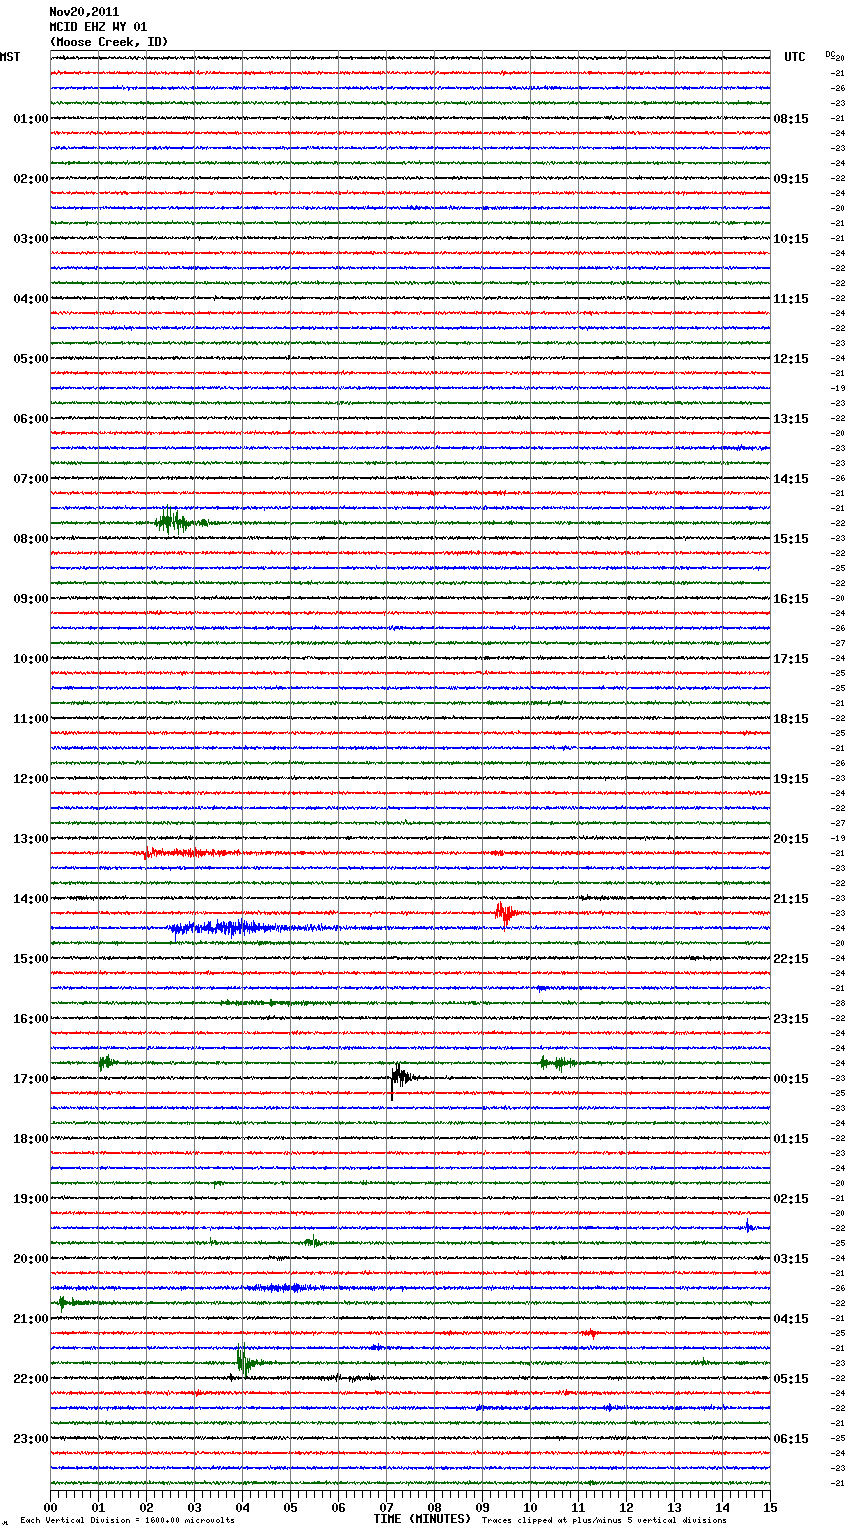Click minute tick label 15 on time axis
Screen dimensions: 850x1534
pyautogui.click(x=769, y=1507)
